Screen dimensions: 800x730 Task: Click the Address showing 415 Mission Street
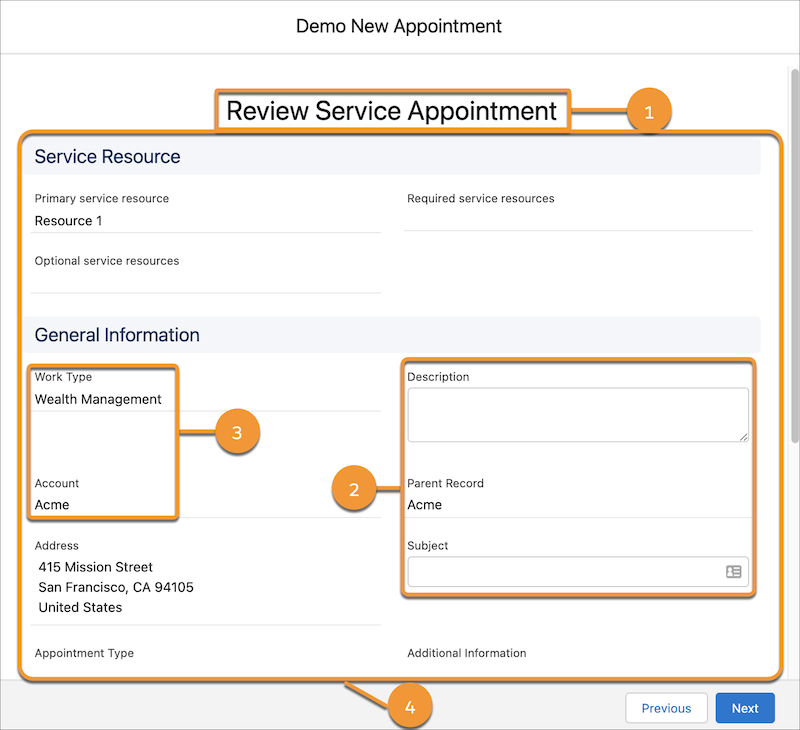[x=95, y=567]
